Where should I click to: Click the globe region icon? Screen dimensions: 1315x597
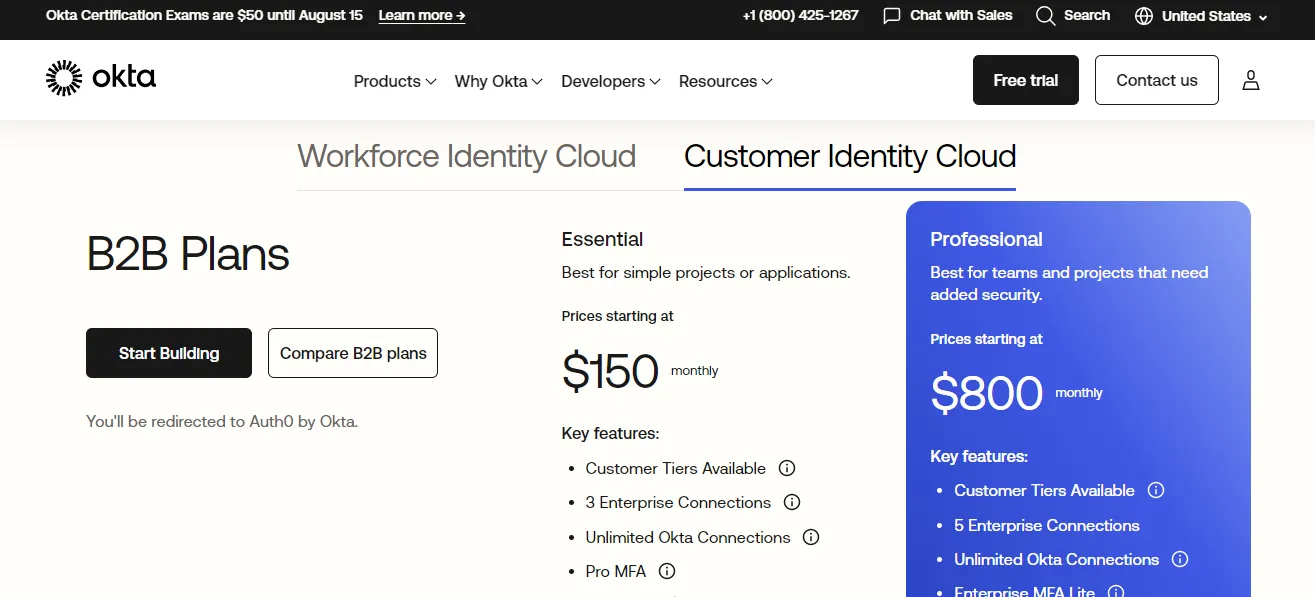(1144, 16)
